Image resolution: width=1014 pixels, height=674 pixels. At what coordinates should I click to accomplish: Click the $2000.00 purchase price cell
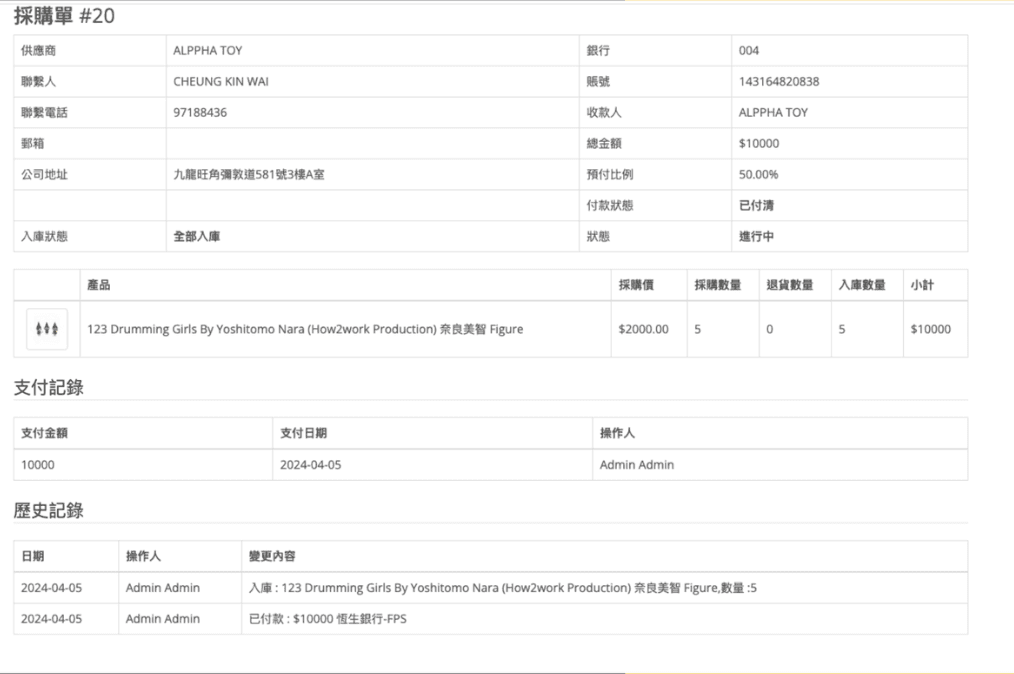[644, 329]
